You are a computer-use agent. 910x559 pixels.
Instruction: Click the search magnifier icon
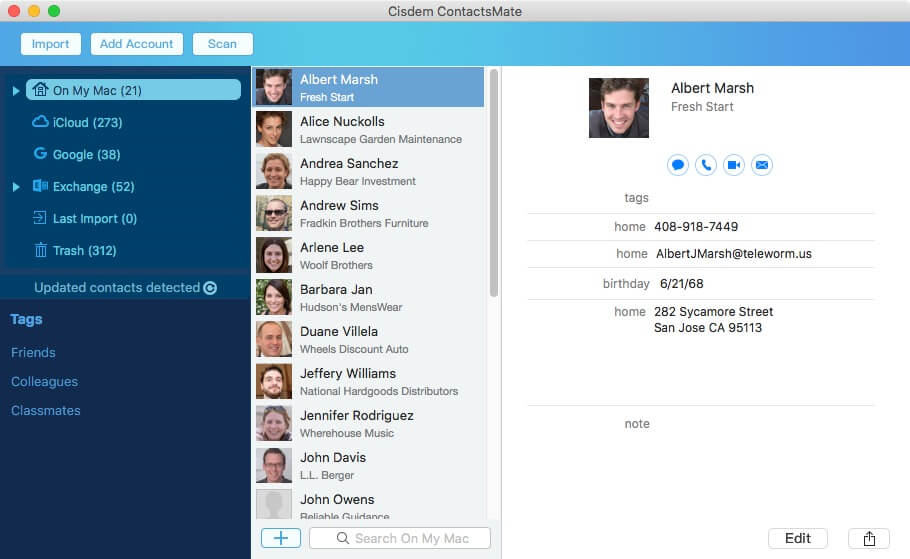[343, 538]
